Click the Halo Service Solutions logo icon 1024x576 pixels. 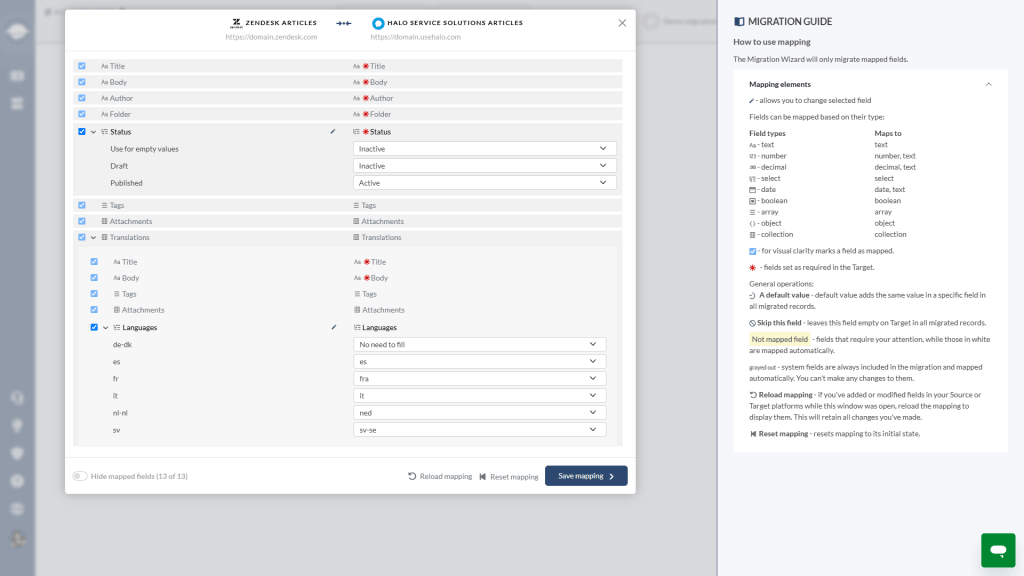[x=377, y=23]
